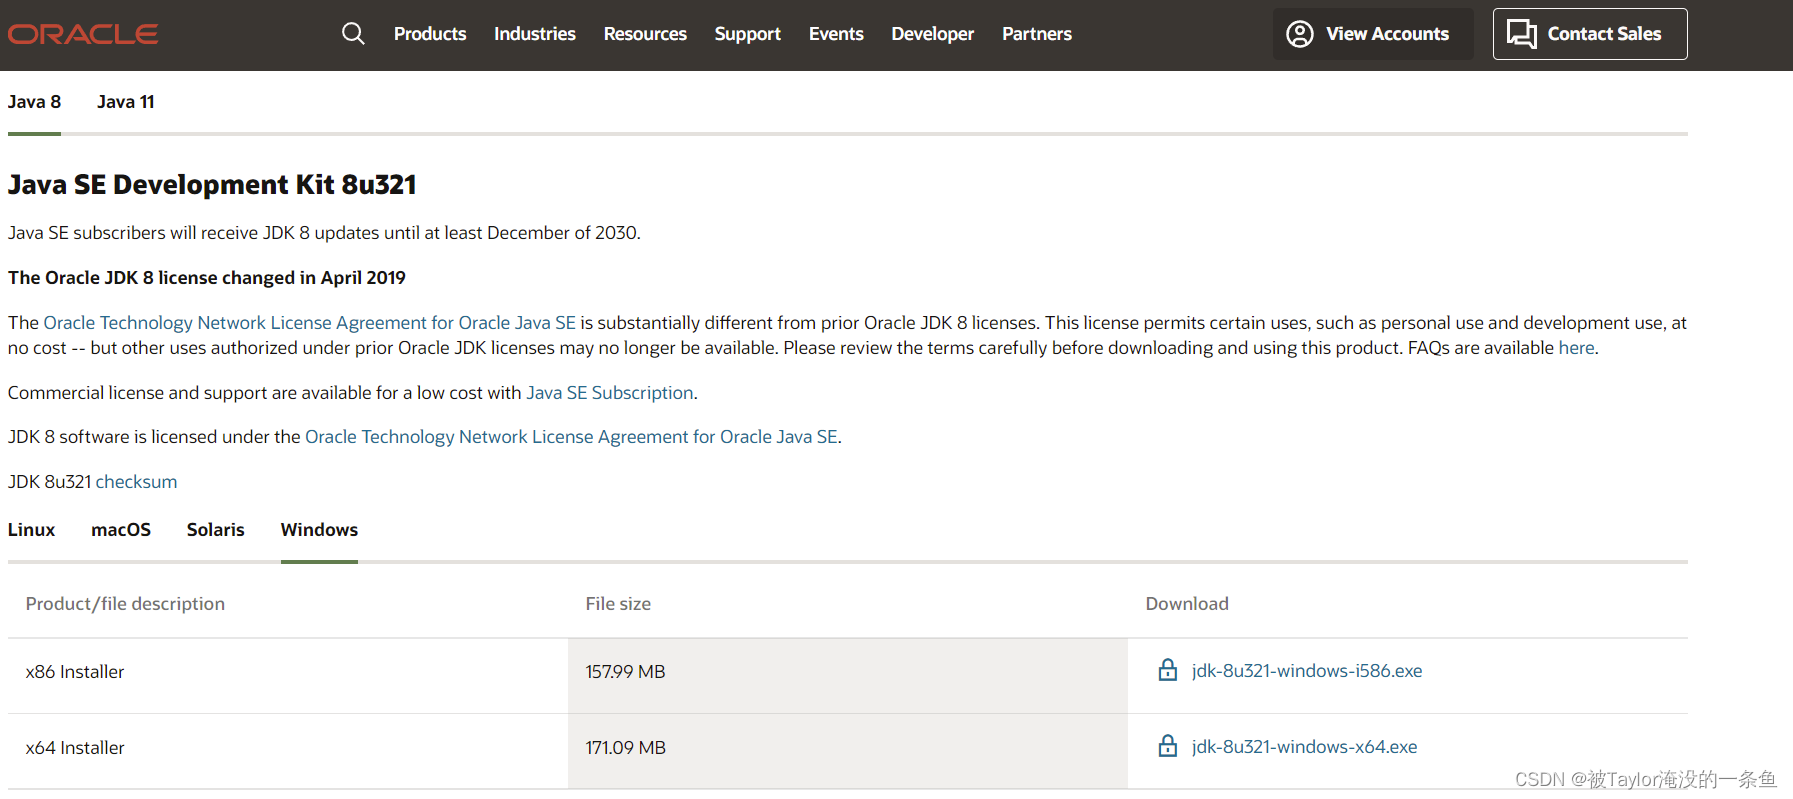
Task: Open the FAQs 'here' link
Action: pos(1576,348)
